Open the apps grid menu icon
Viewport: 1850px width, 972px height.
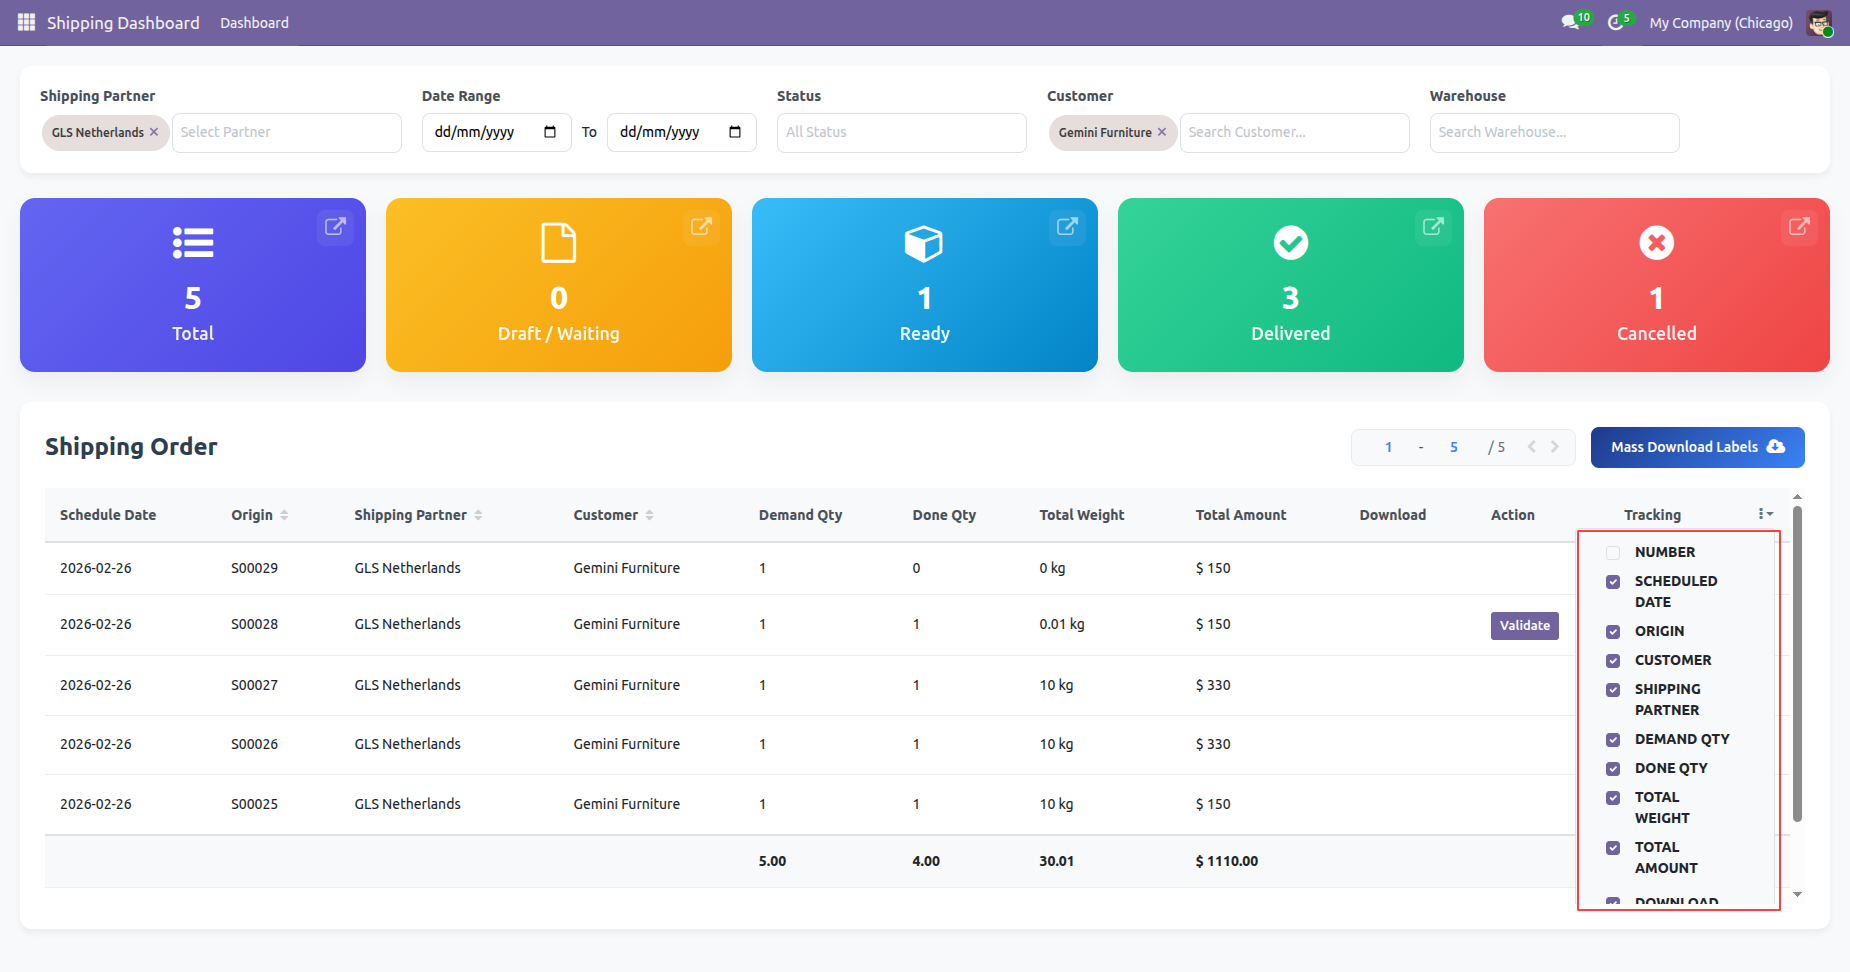(x=26, y=22)
